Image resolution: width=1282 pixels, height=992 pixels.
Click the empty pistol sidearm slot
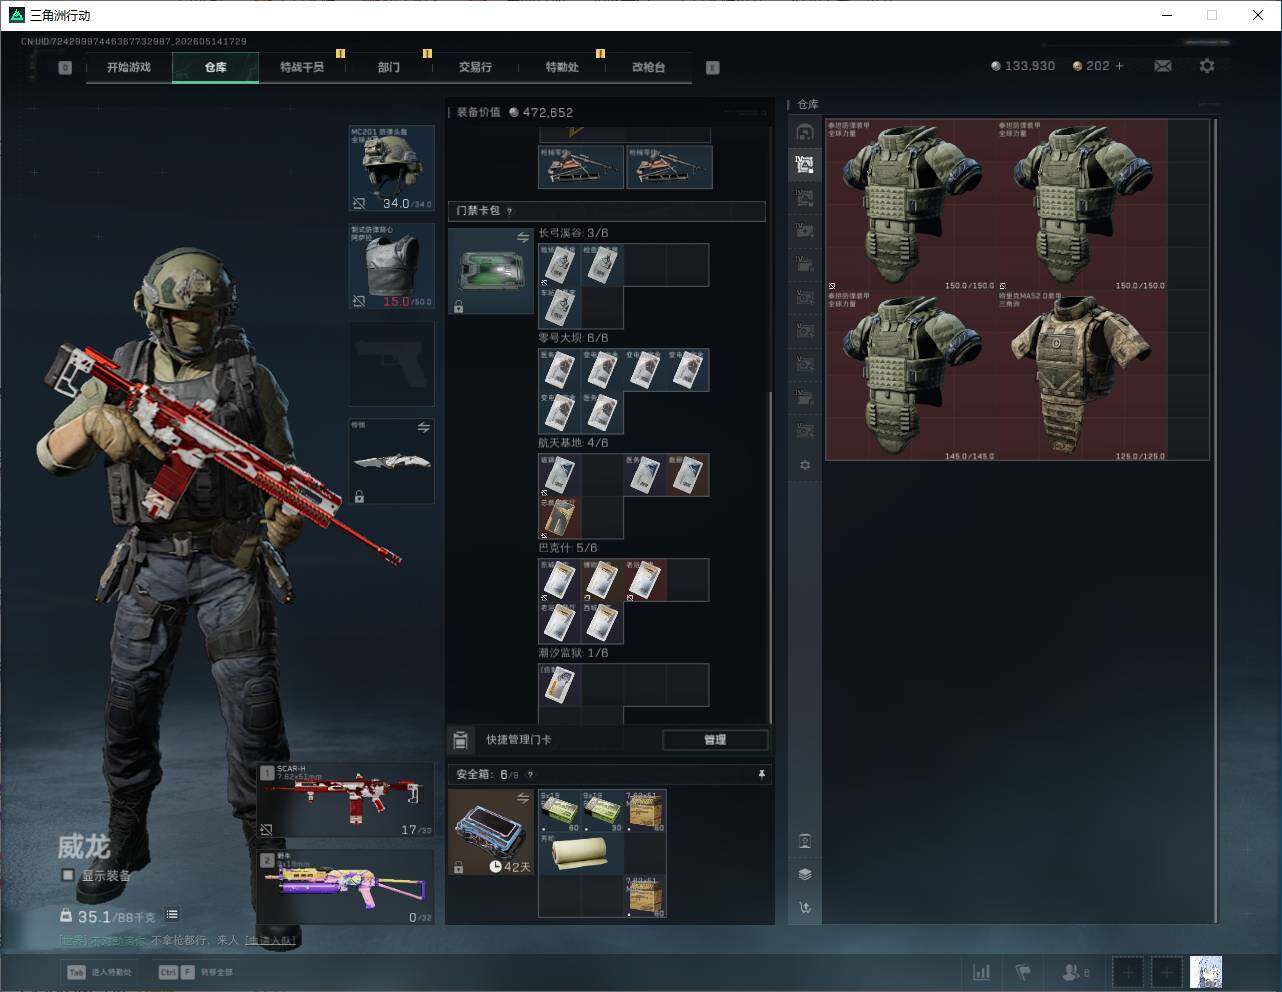point(391,364)
